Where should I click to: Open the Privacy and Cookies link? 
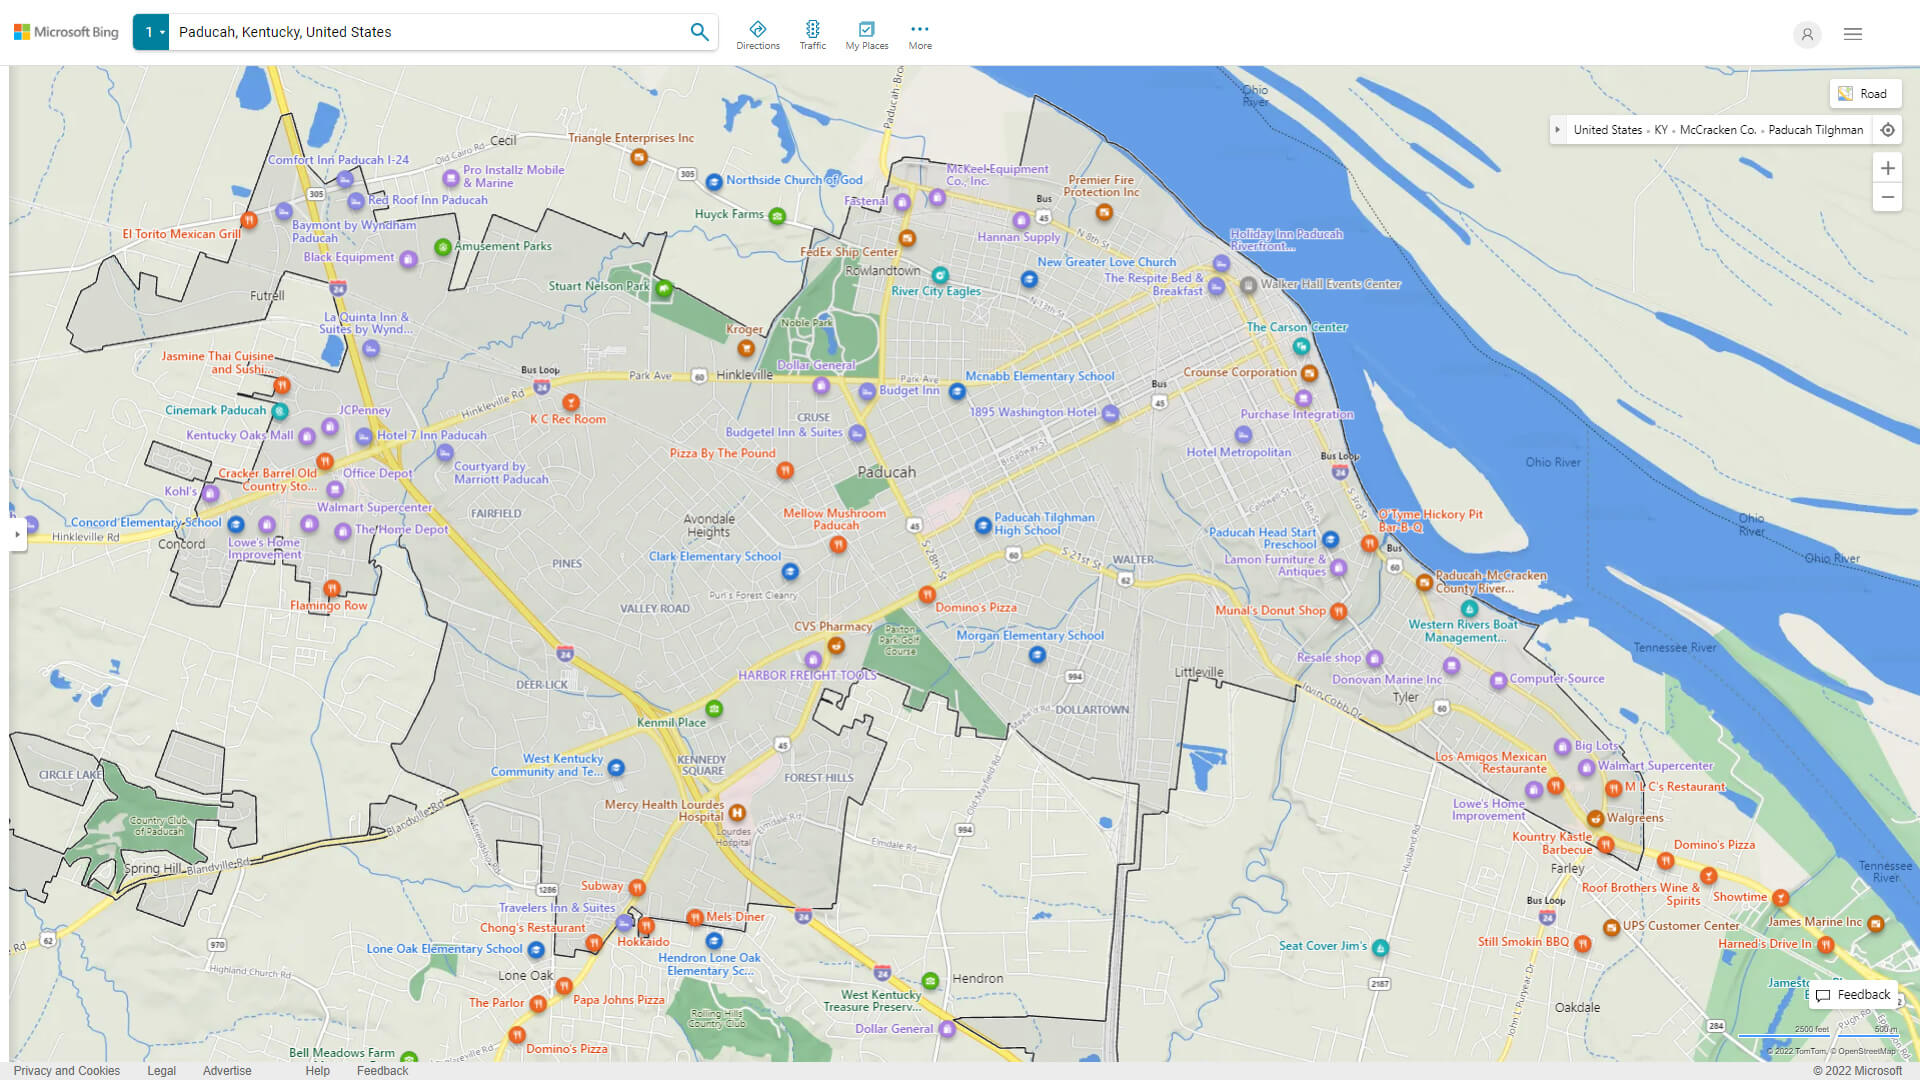coord(66,1070)
